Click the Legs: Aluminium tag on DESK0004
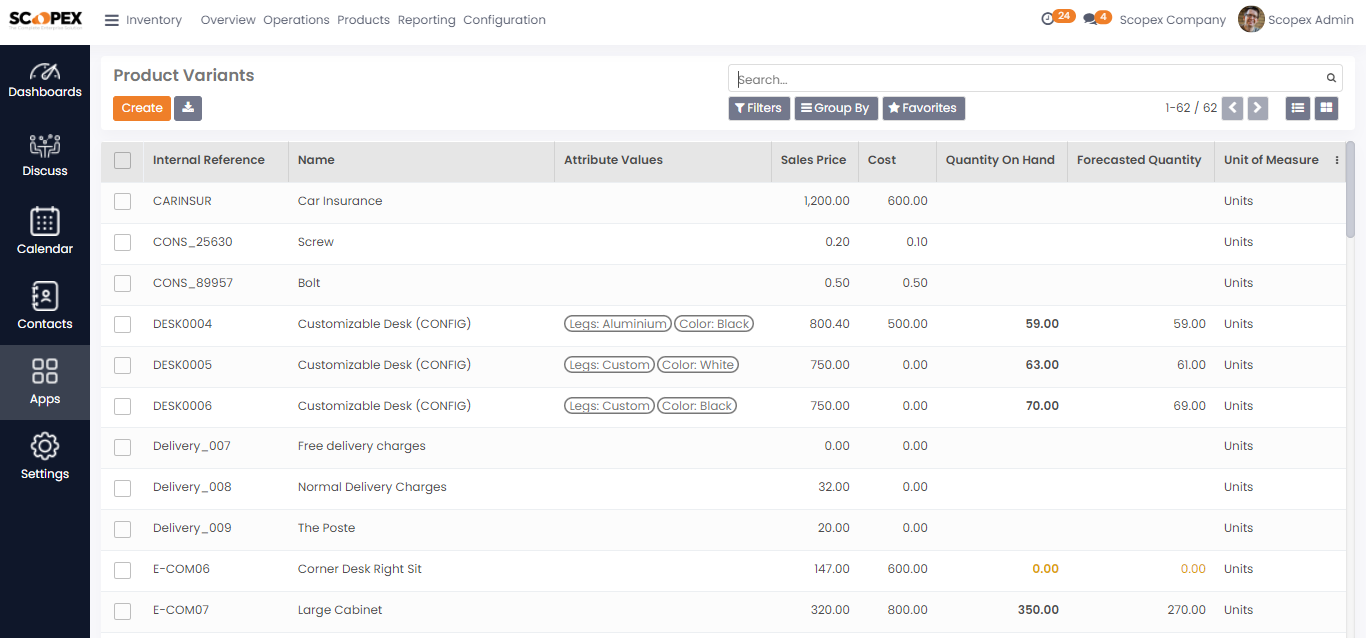This screenshot has width=1366, height=638. [x=617, y=324]
